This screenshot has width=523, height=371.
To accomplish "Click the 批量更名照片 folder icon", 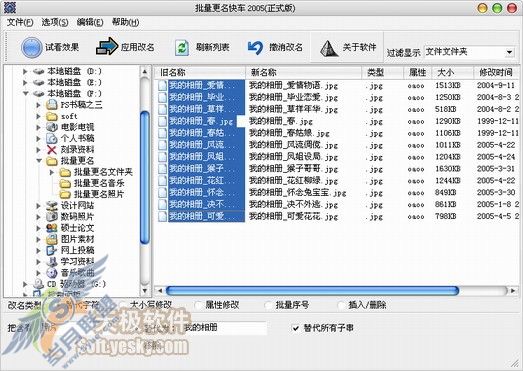I will pos(65,194).
